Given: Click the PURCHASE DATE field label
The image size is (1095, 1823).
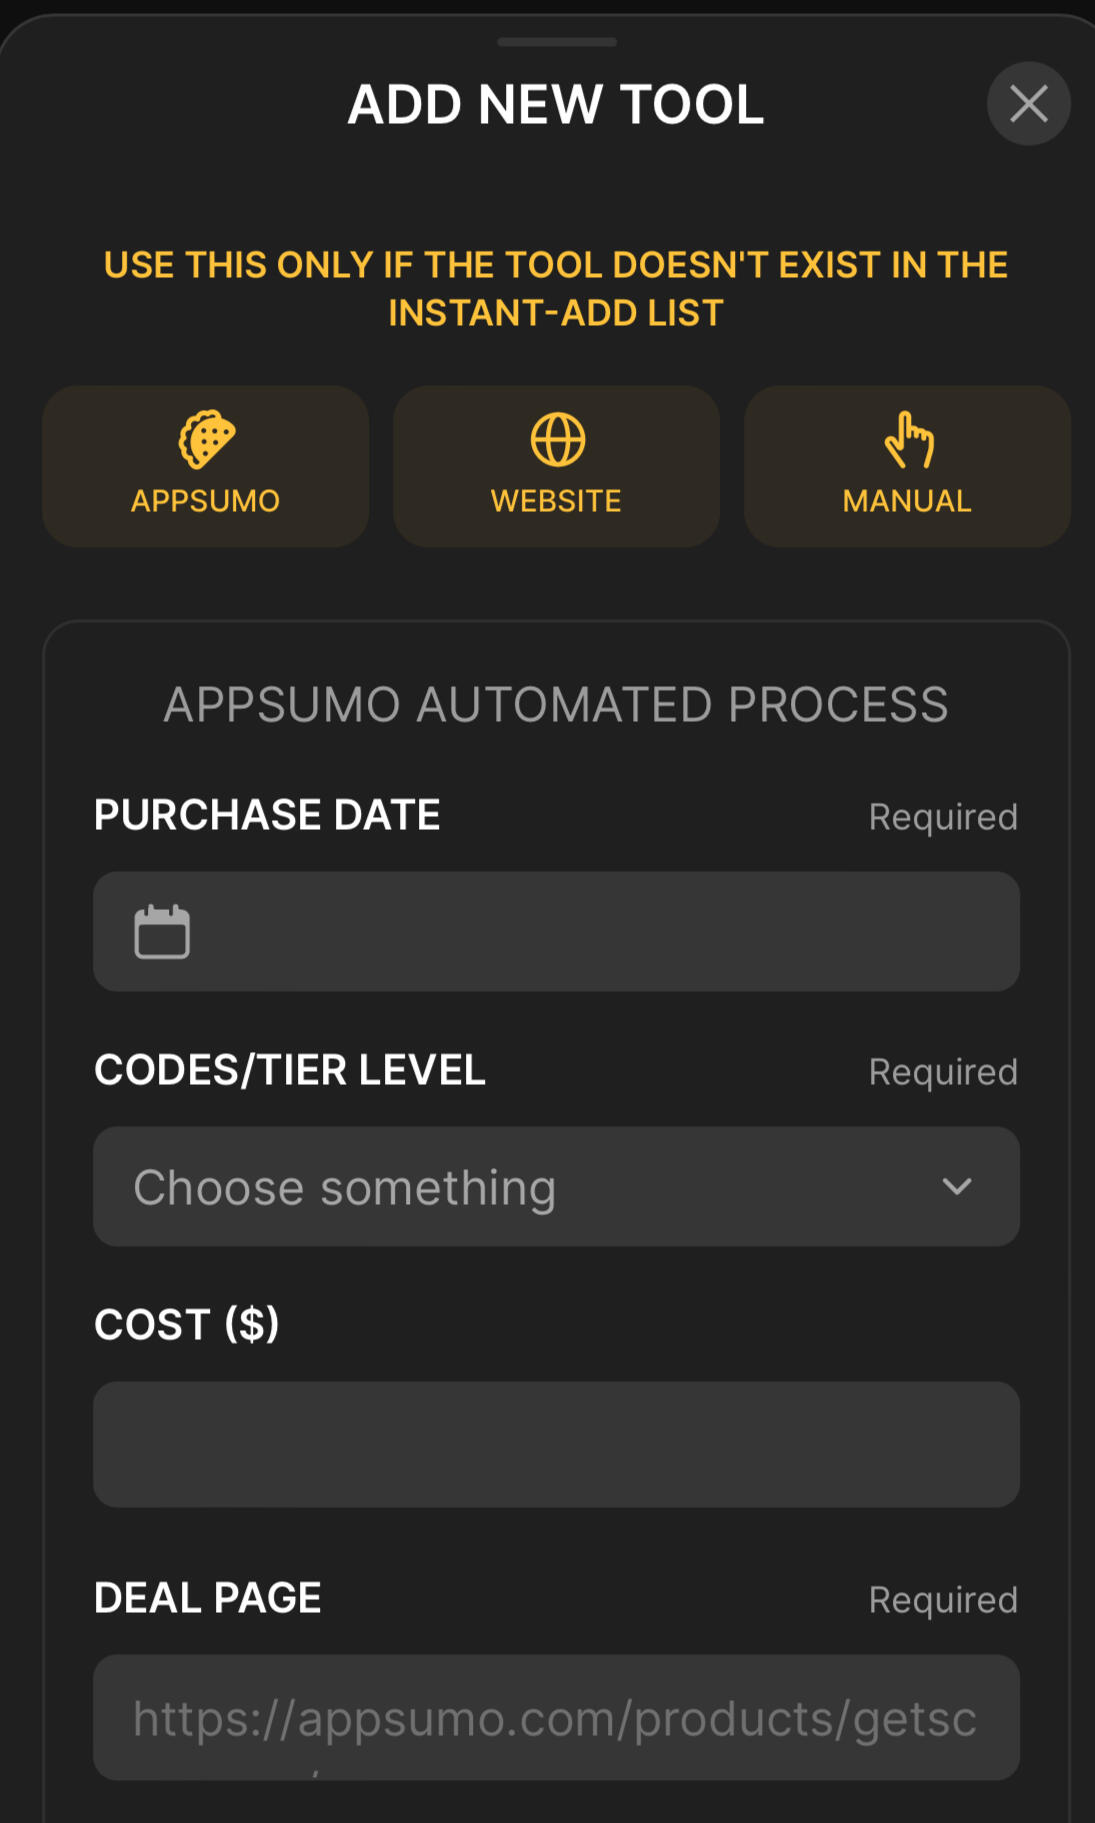Looking at the screenshot, I should pyautogui.click(x=267, y=815).
